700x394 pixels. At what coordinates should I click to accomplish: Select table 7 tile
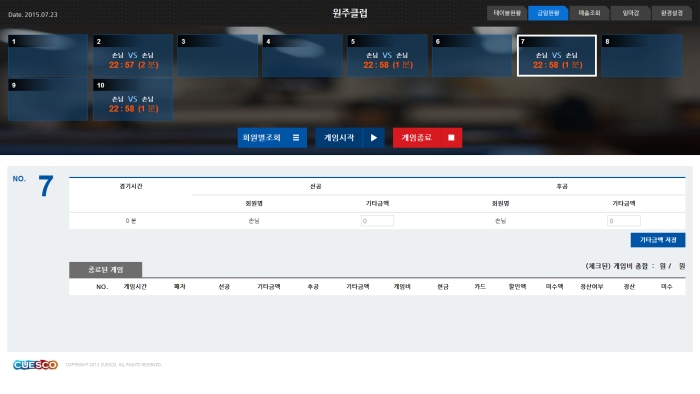[x=557, y=56]
